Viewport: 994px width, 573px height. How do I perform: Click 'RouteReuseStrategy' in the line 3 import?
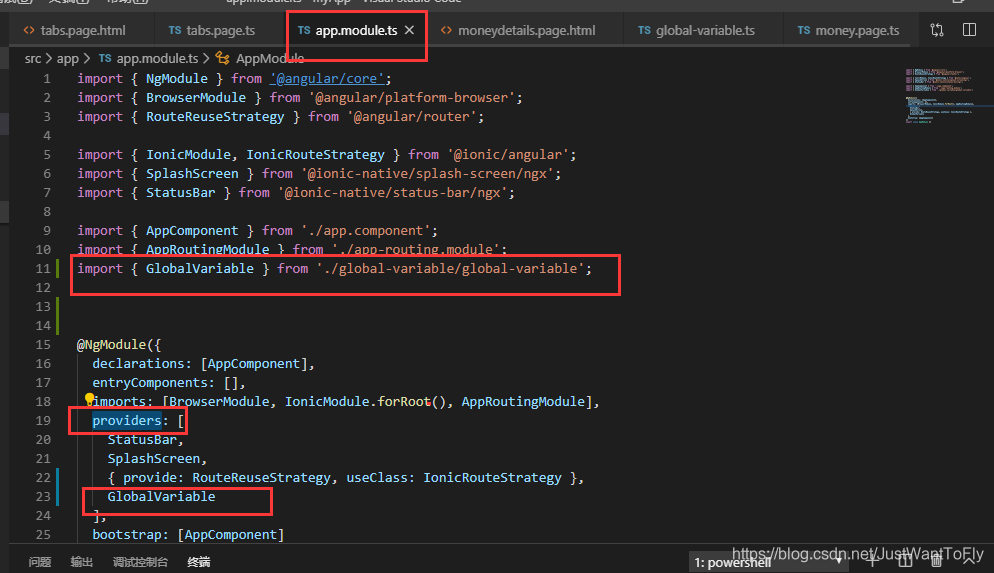click(x=215, y=117)
